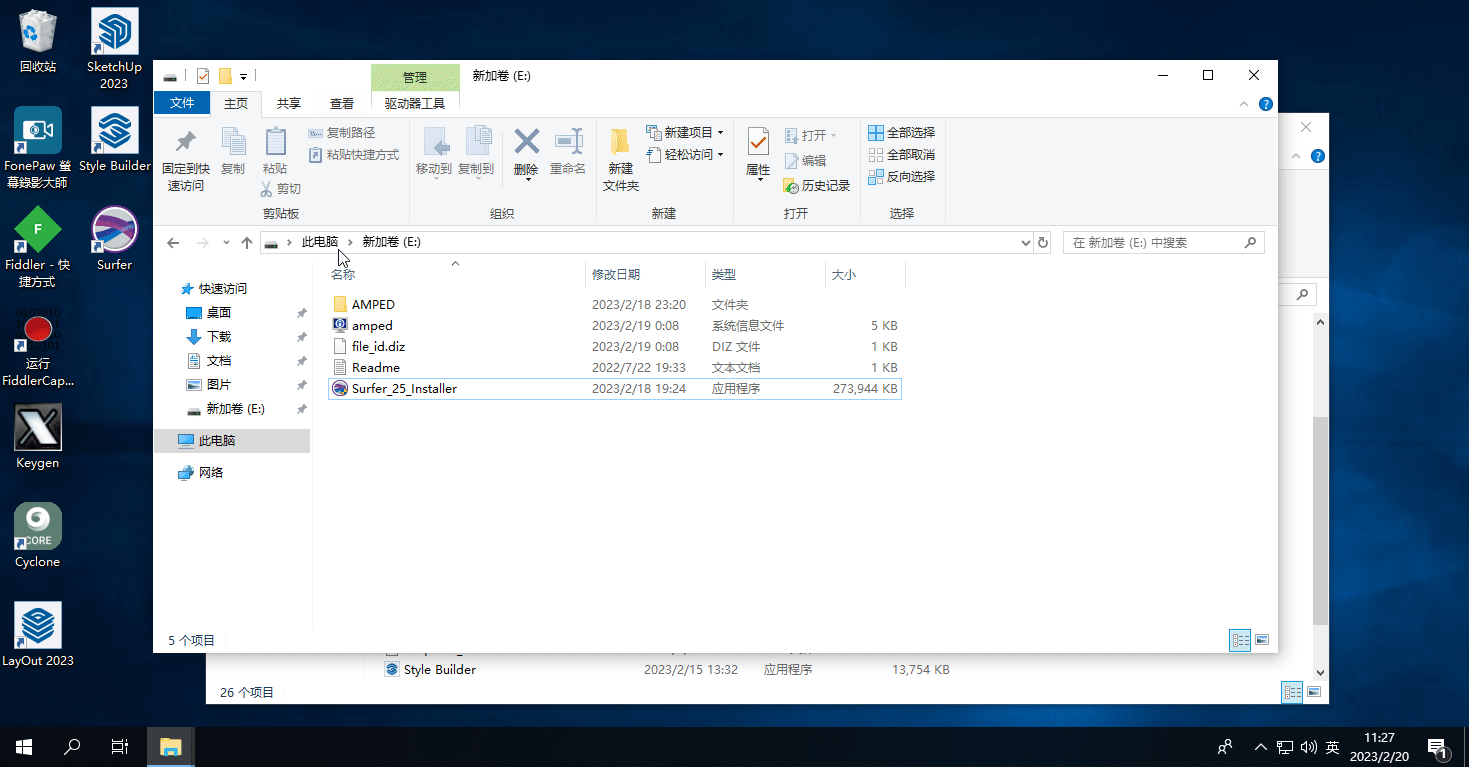Click the 全部选择 button
The height and width of the screenshot is (767, 1469).
click(901, 133)
